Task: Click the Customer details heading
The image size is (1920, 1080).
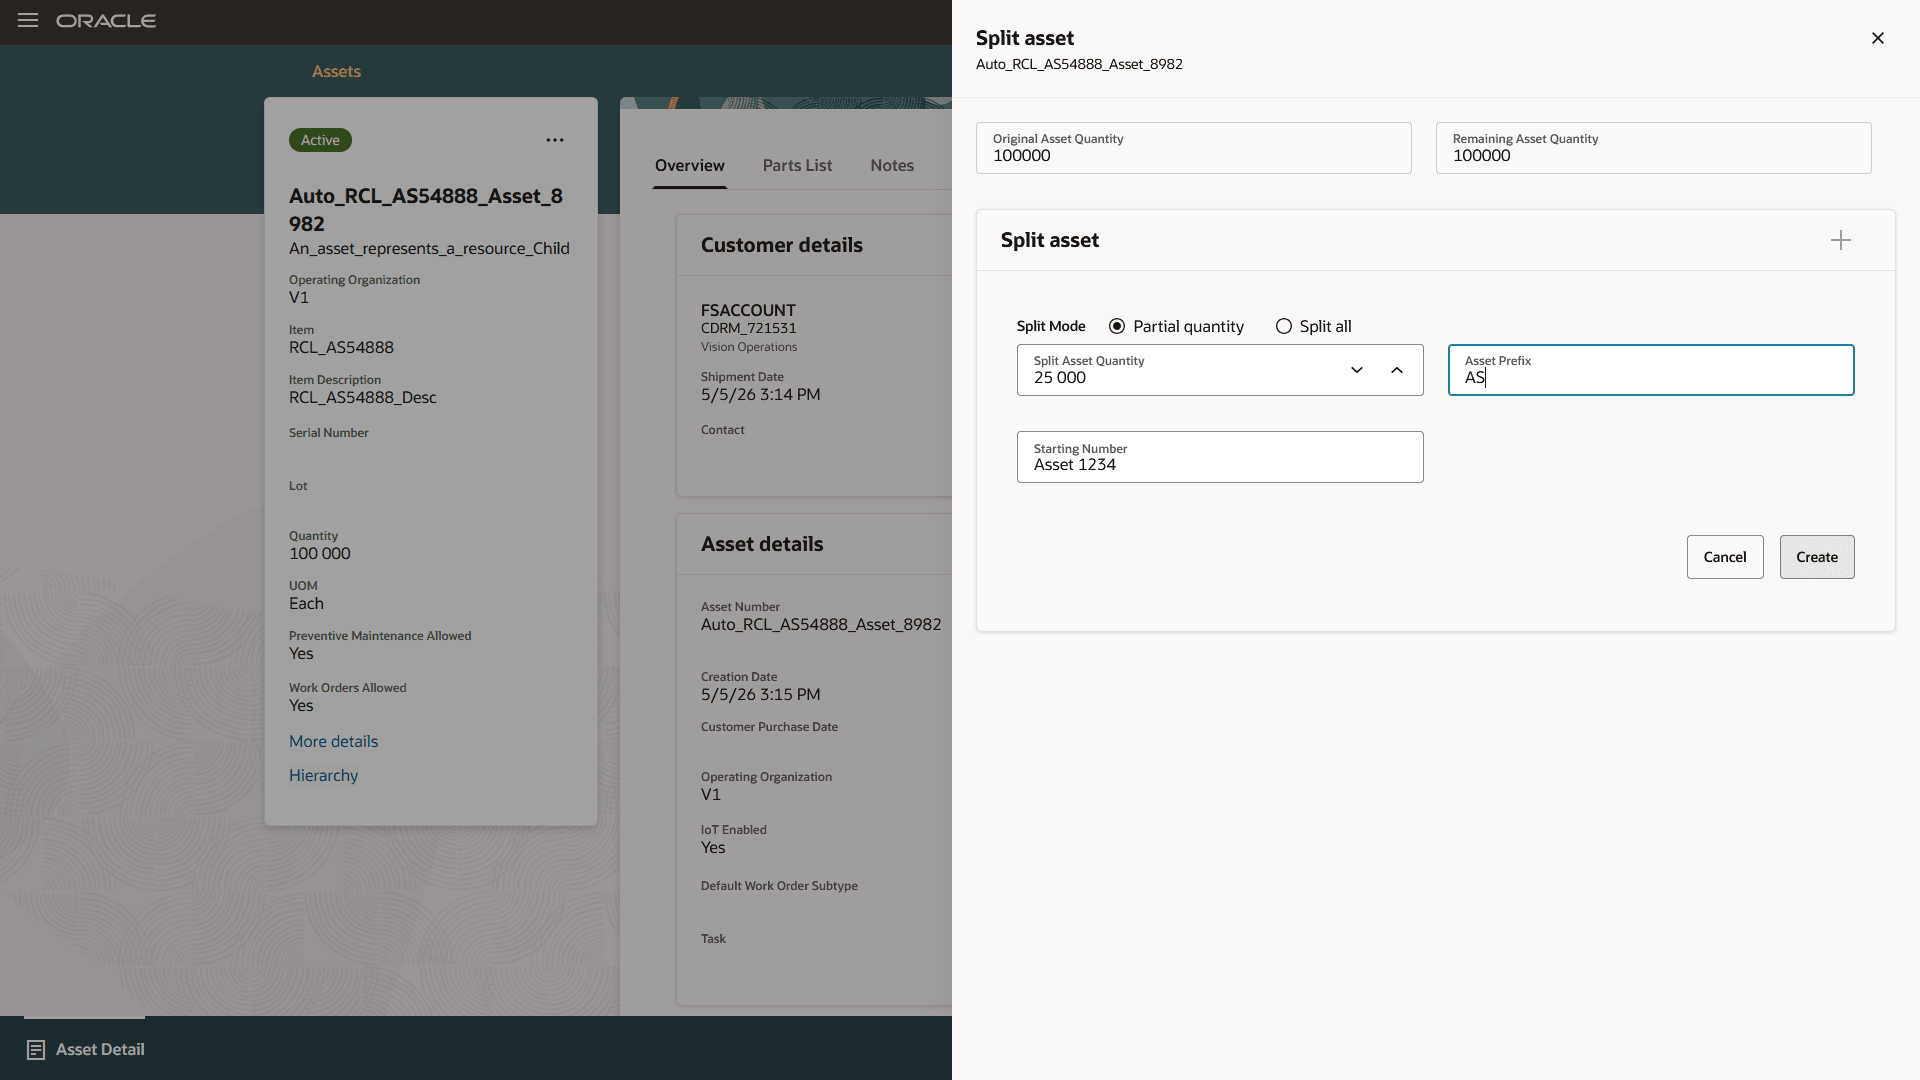Action: coord(782,245)
